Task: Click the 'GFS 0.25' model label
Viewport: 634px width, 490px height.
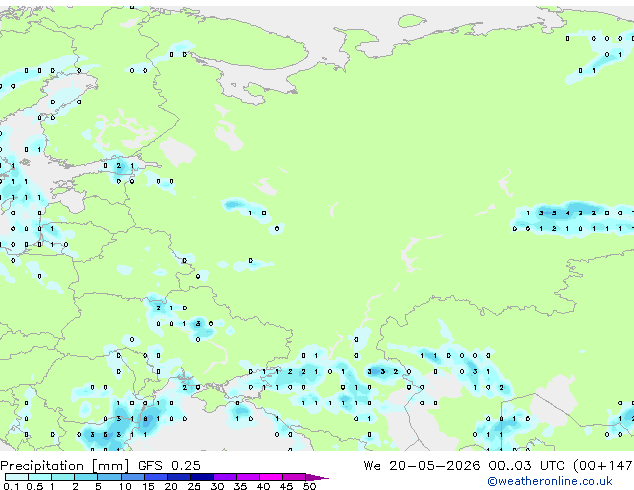Action: (169, 466)
